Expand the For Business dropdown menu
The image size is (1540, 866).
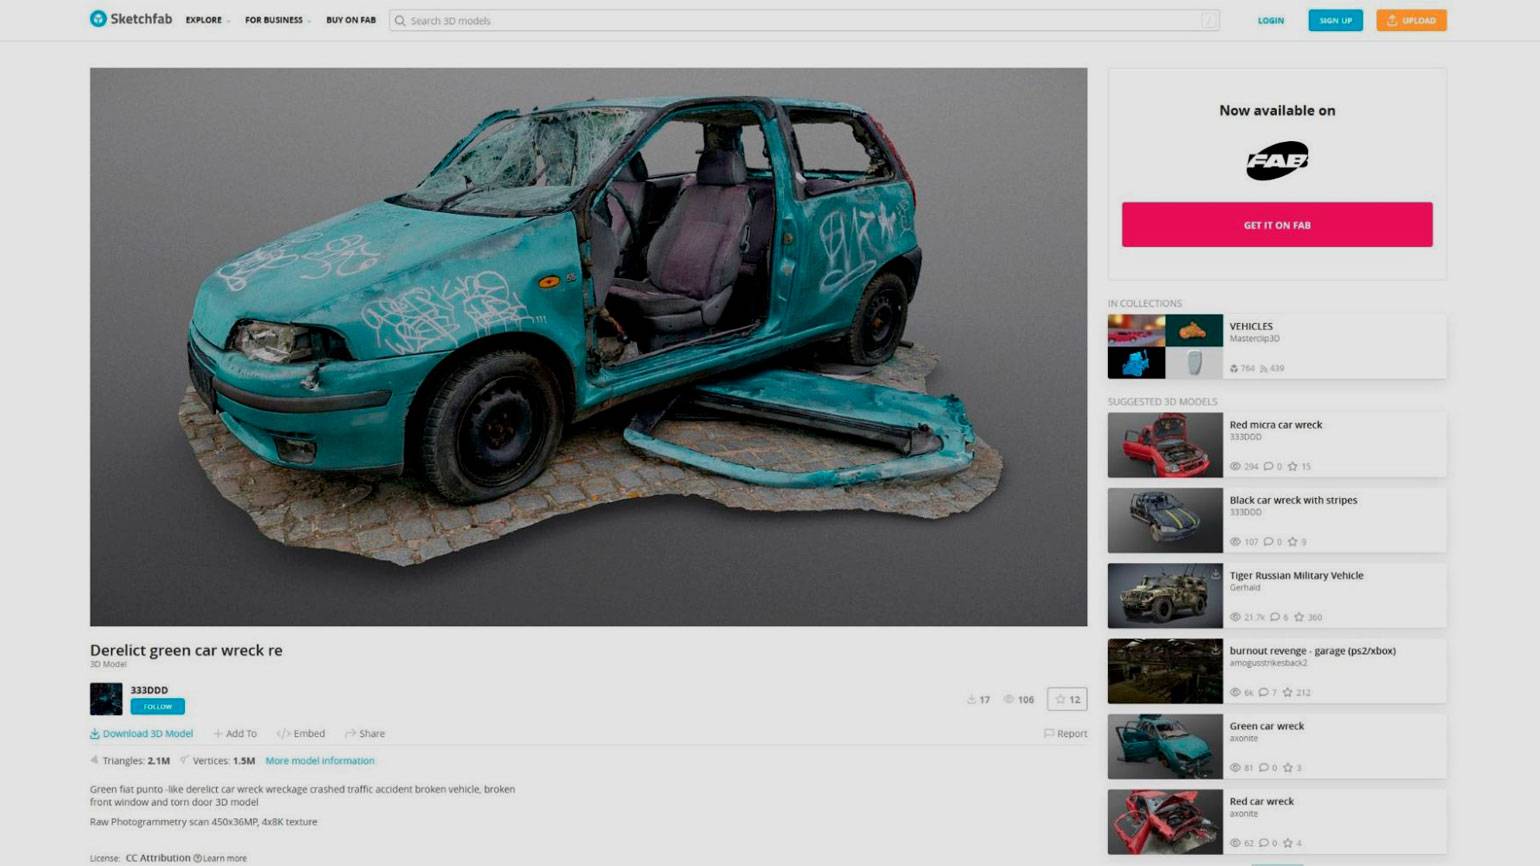(x=277, y=20)
